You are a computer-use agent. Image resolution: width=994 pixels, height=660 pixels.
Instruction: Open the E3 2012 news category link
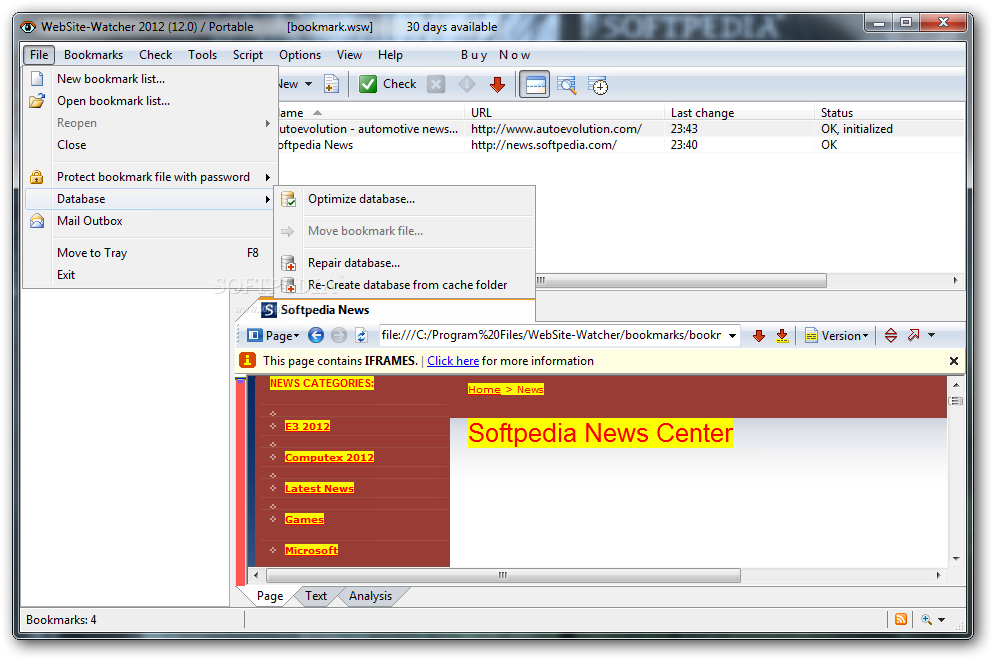click(x=307, y=427)
